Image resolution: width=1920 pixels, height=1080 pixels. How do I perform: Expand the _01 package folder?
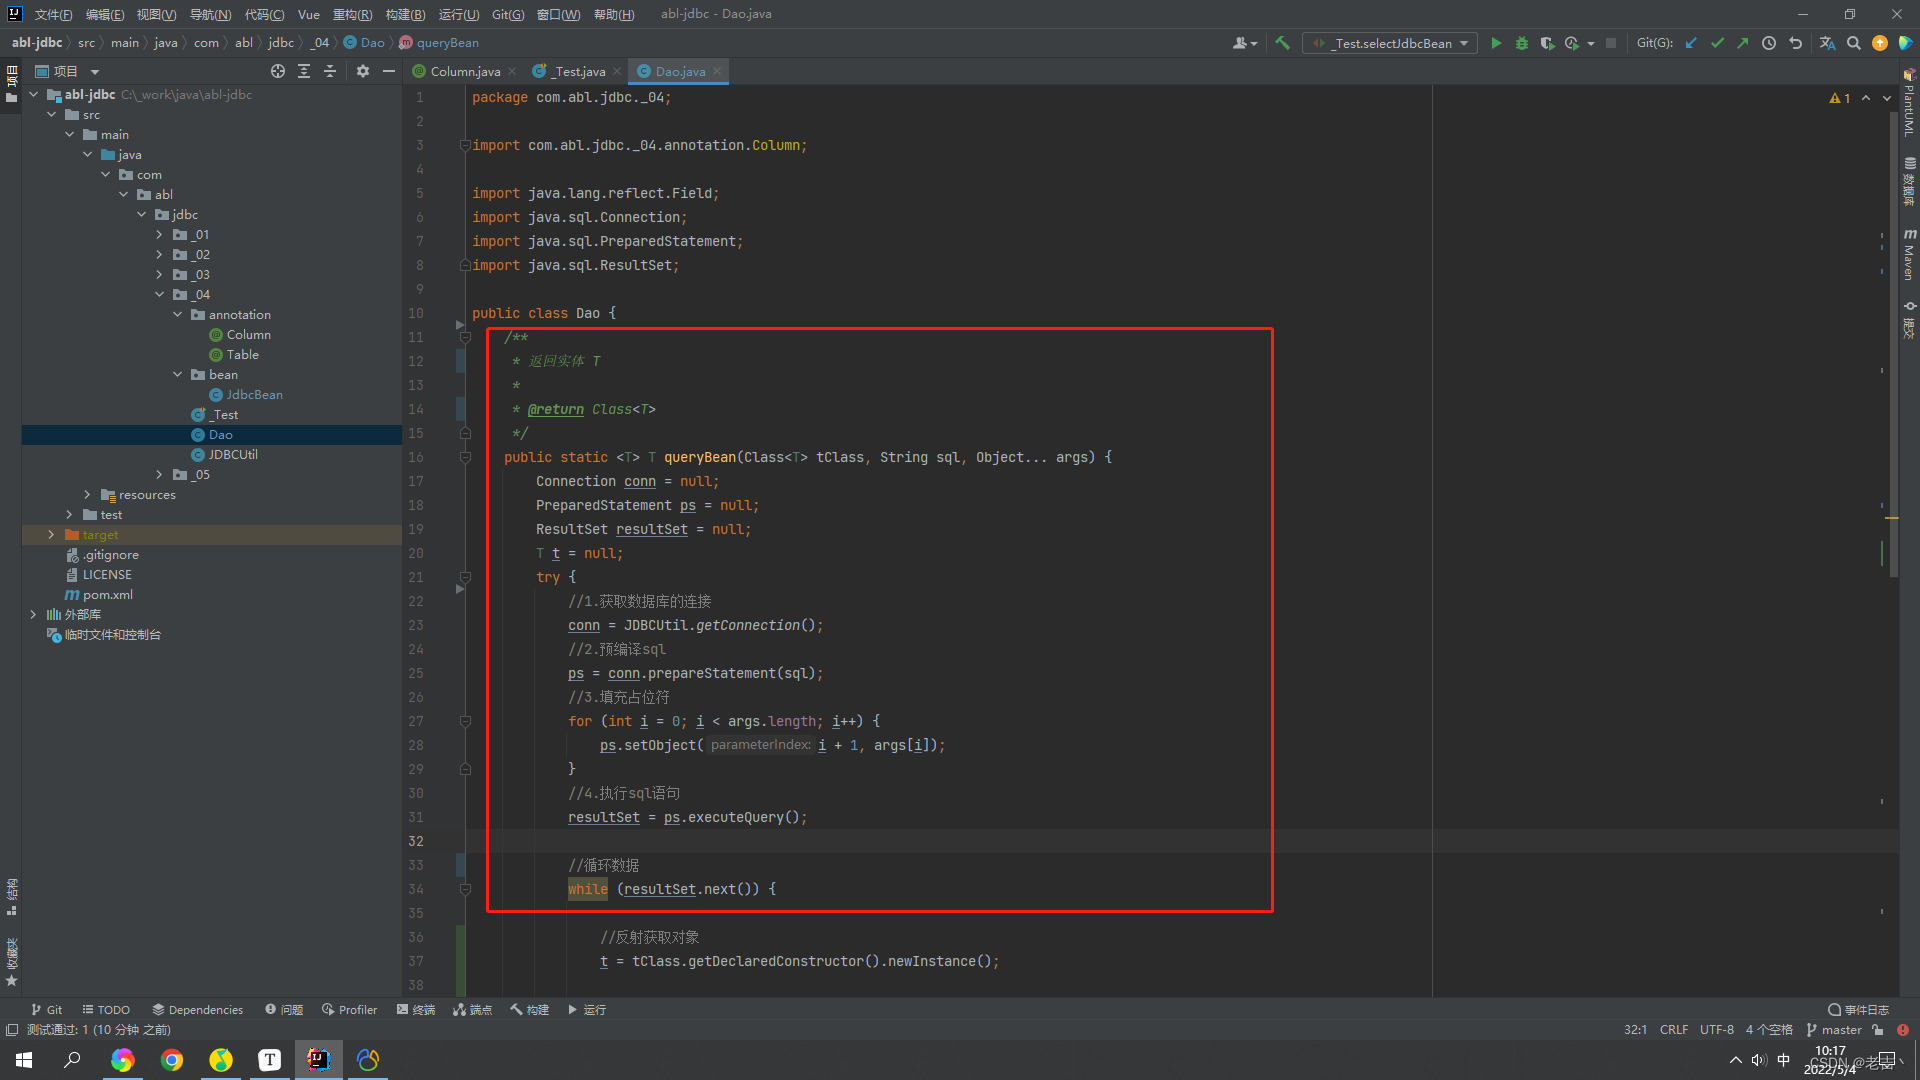pyautogui.click(x=159, y=235)
